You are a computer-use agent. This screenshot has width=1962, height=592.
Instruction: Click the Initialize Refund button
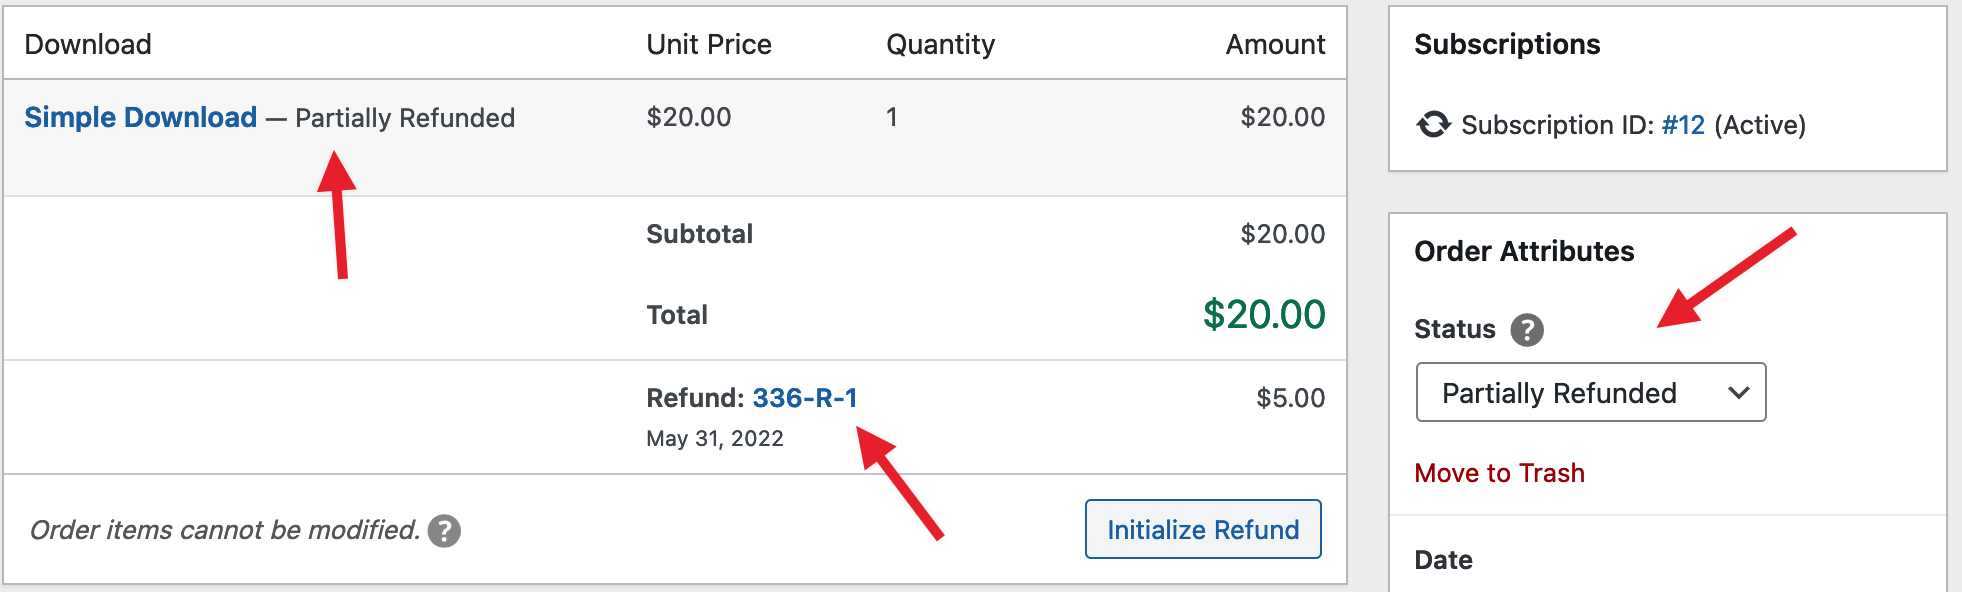(1203, 529)
